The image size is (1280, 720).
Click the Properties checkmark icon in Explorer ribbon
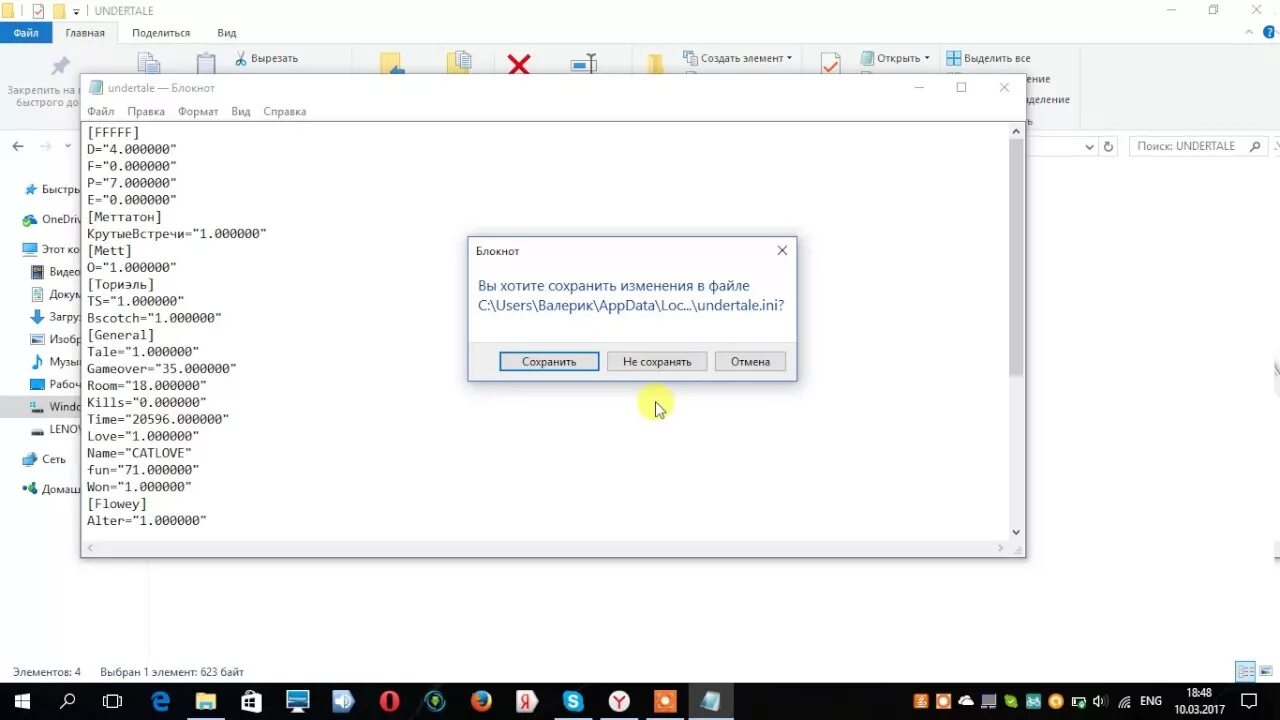[830, 63]
